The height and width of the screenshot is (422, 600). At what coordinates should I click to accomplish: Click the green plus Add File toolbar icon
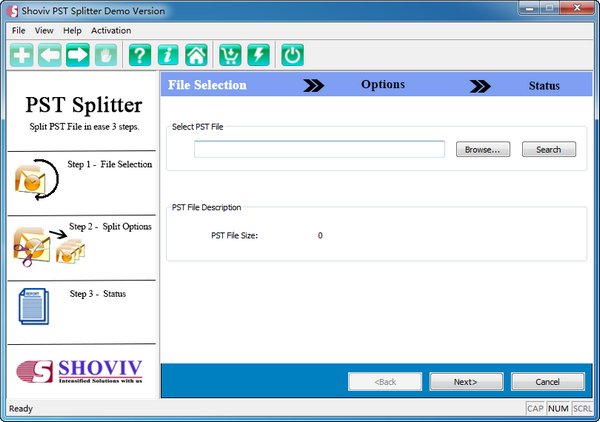[x=21, y=55]
